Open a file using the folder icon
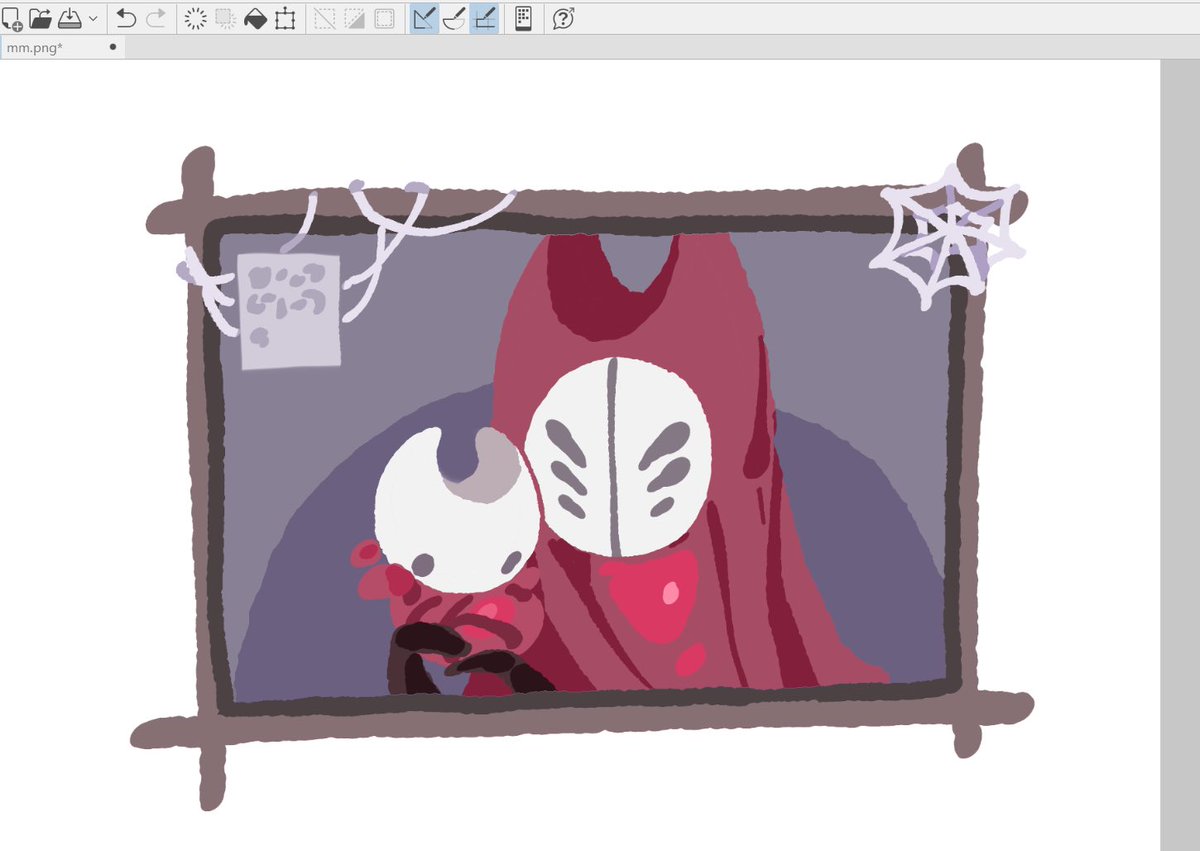This screenshot has width=1200, height=851. coord(41,18)
